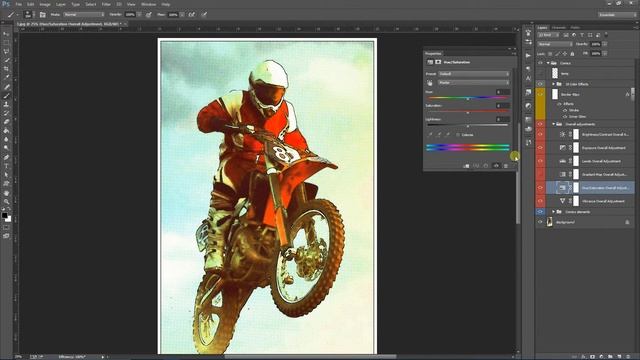Click the Actions play icon in side dock
This screenshot has width=640, height=360.
click(529, 56)
